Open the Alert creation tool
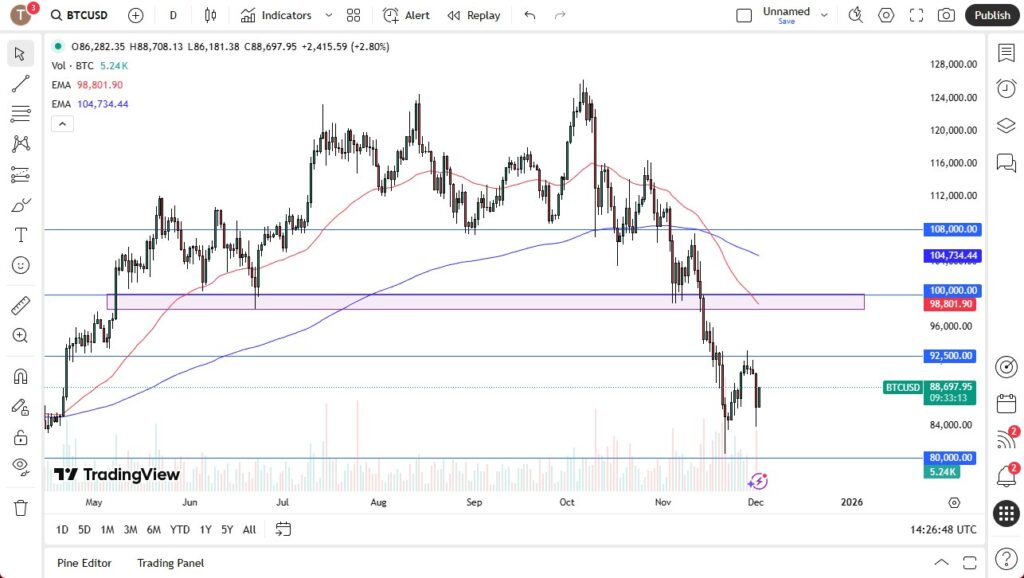This screenshot has height=578, width=1024. pos(406,15)
